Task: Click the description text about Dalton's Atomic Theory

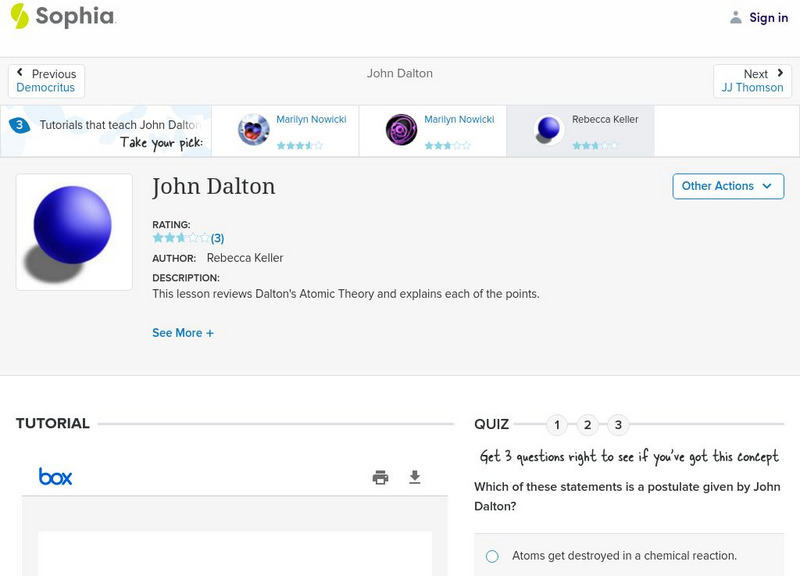Action: pyautogui.click(x=345, y=294)
